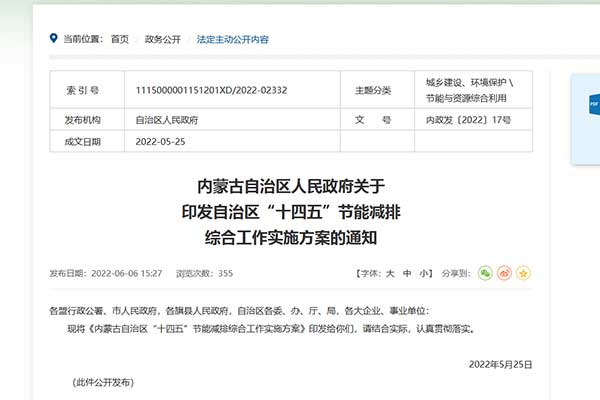Click the publish date 2022-06-06 15:27
This screenshot has width=600, height=400.
pyautogui.click(x=126, y=273)
